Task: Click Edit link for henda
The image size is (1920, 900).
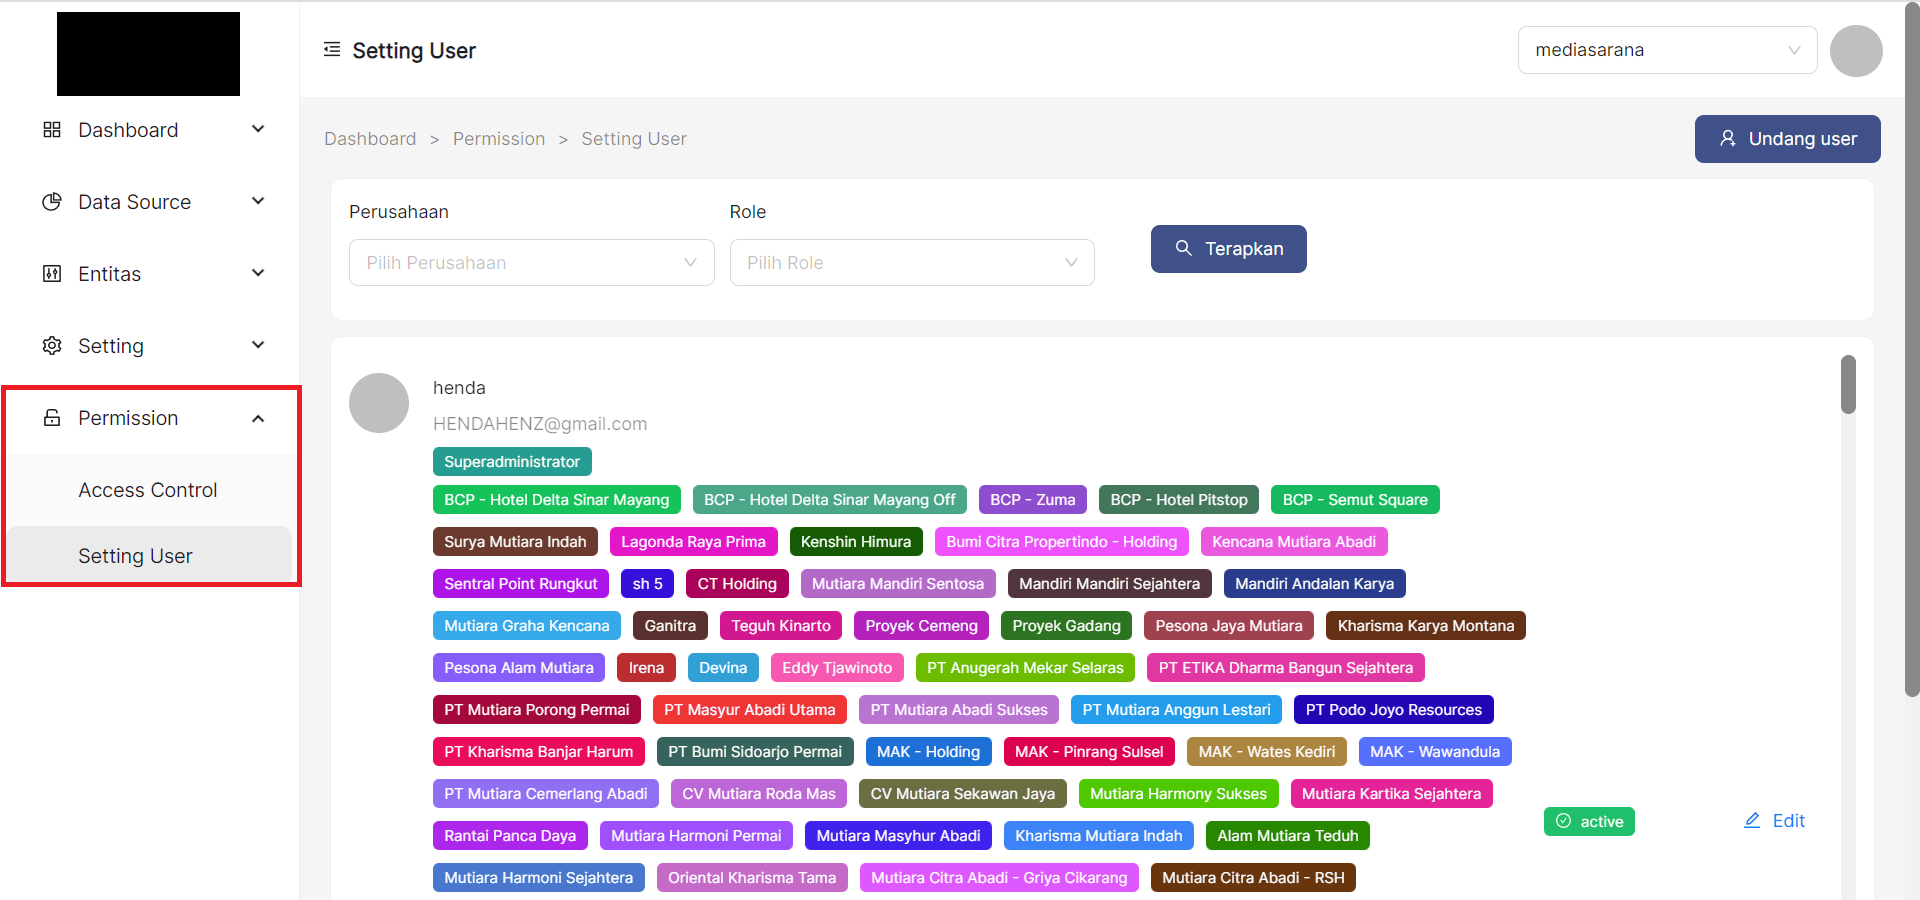Action: tap(1775, 821)
